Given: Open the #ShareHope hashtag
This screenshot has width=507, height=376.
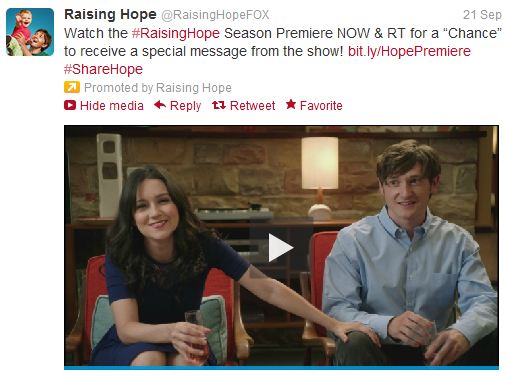Looking at the screenshot, I should point(103,69).
